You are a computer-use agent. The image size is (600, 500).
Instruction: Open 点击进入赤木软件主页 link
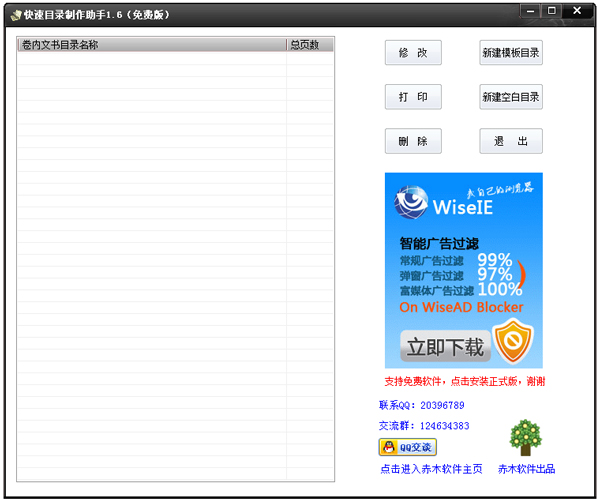tap(431, 469)
